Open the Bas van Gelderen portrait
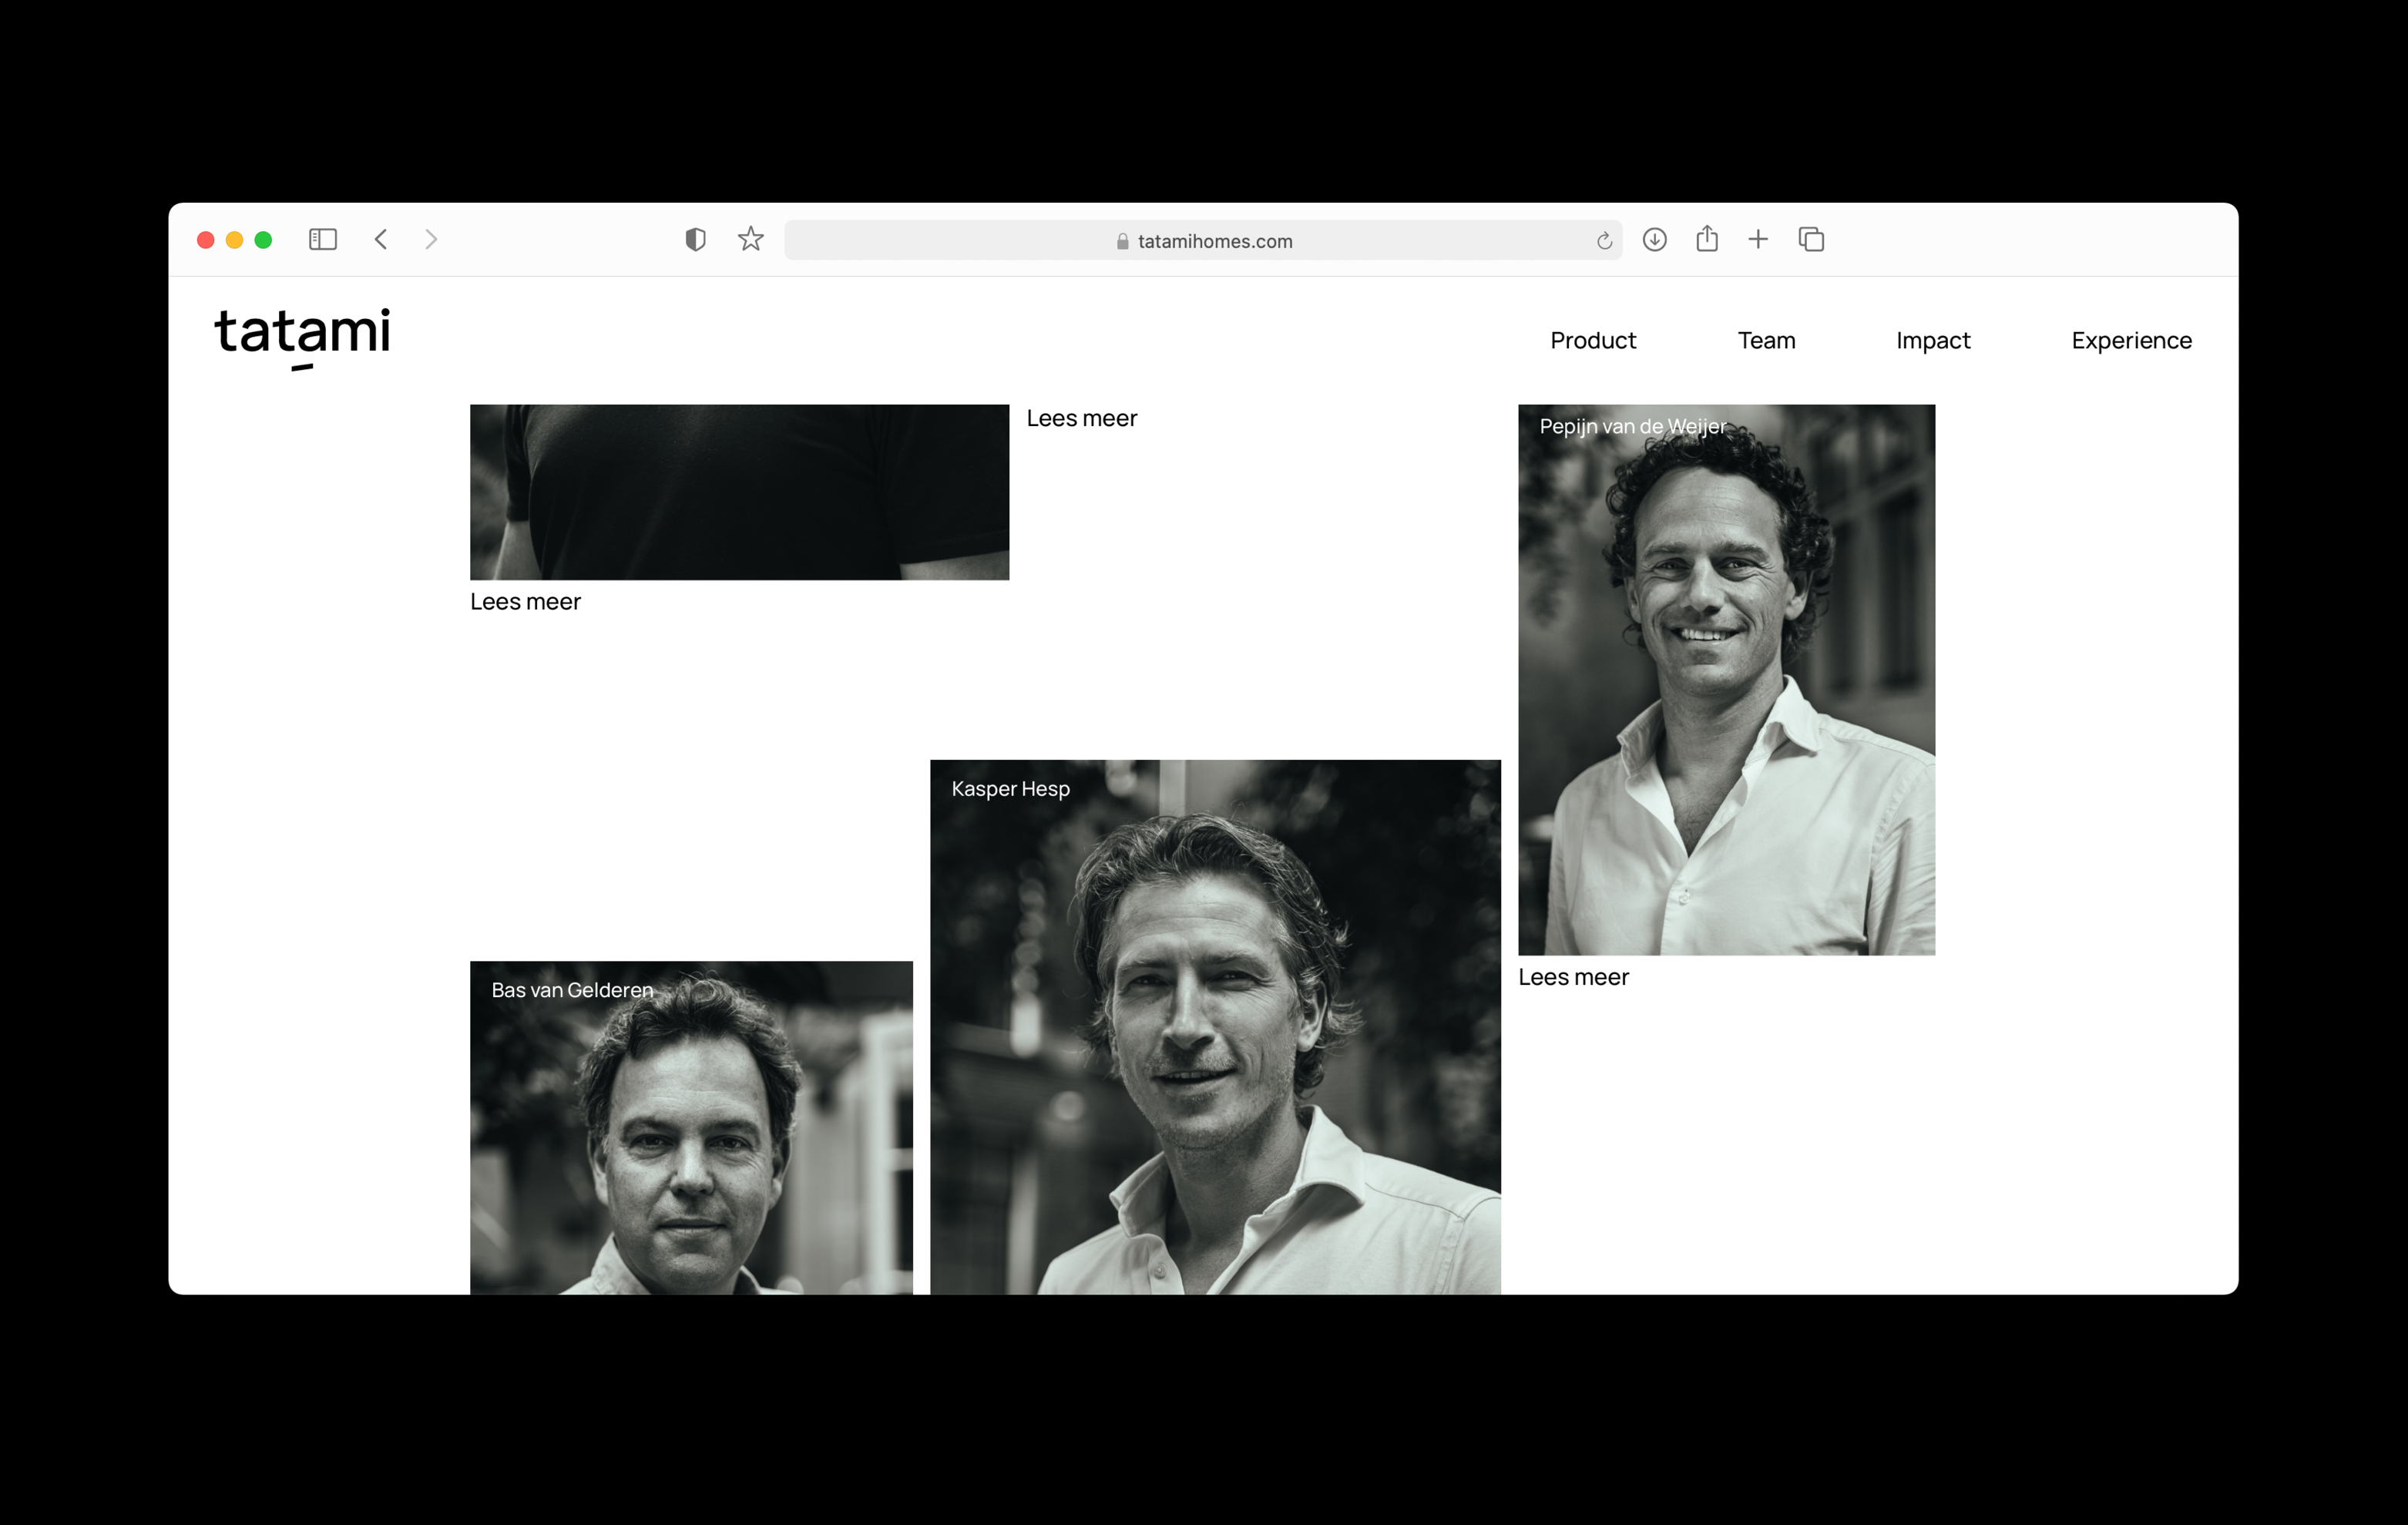Screen dimensions: 2408x1525 [691, 1127]
